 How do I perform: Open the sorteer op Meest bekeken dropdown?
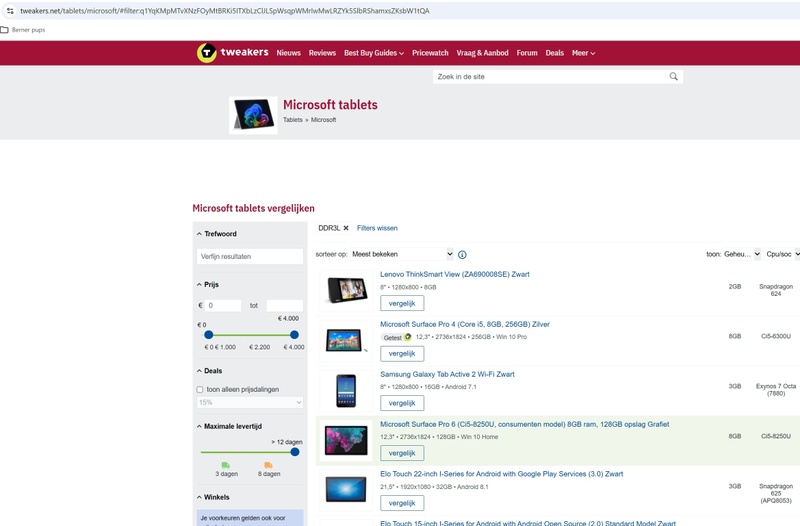pos(402,254)
